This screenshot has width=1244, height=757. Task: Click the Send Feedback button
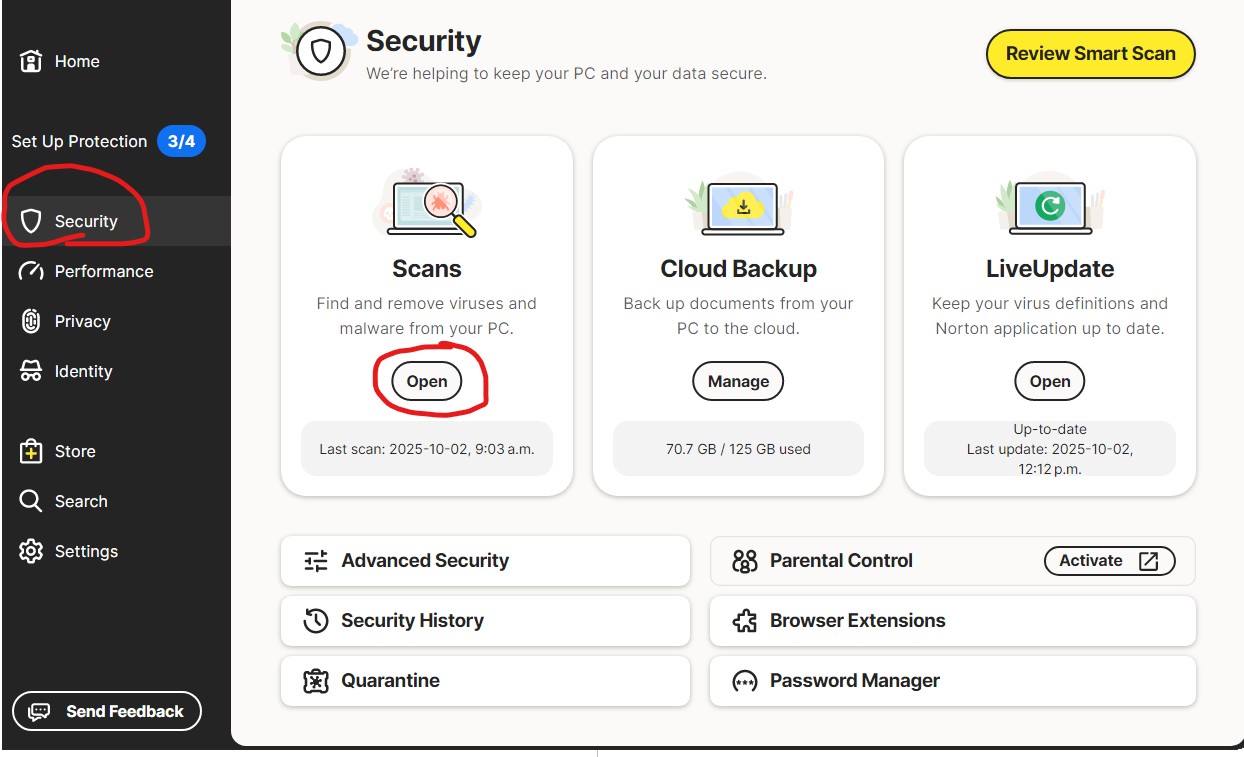coord(107,711)
